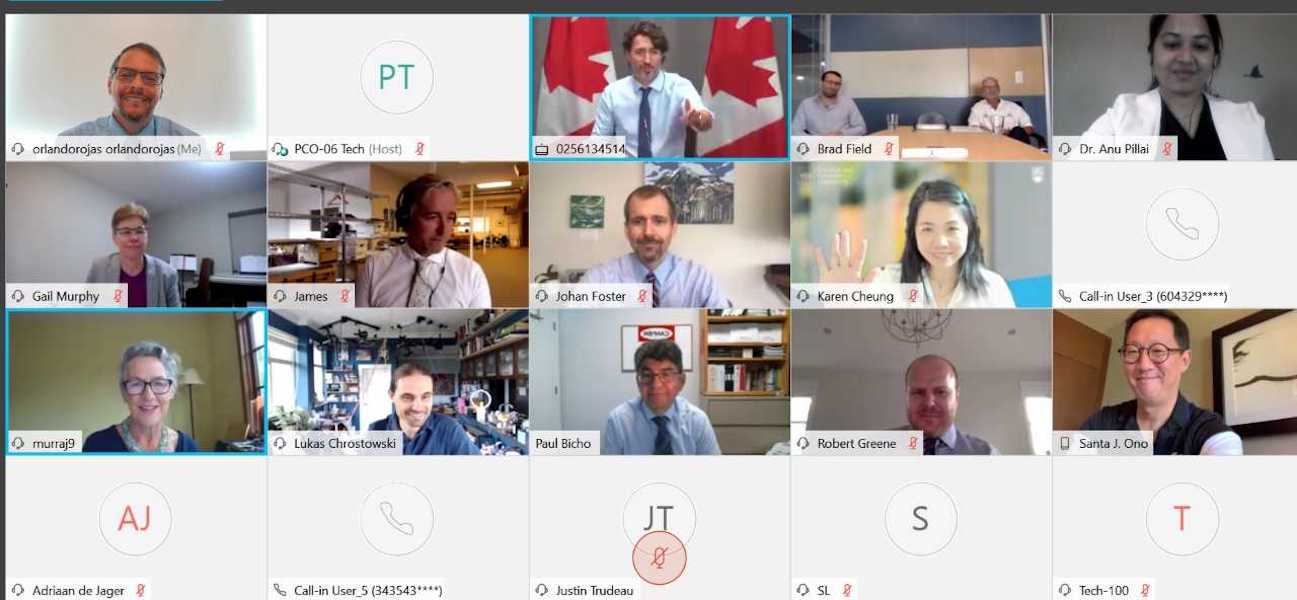
Task: Click the mobile device icon beside Santa J. Ono
Action: click(1065, 443)
